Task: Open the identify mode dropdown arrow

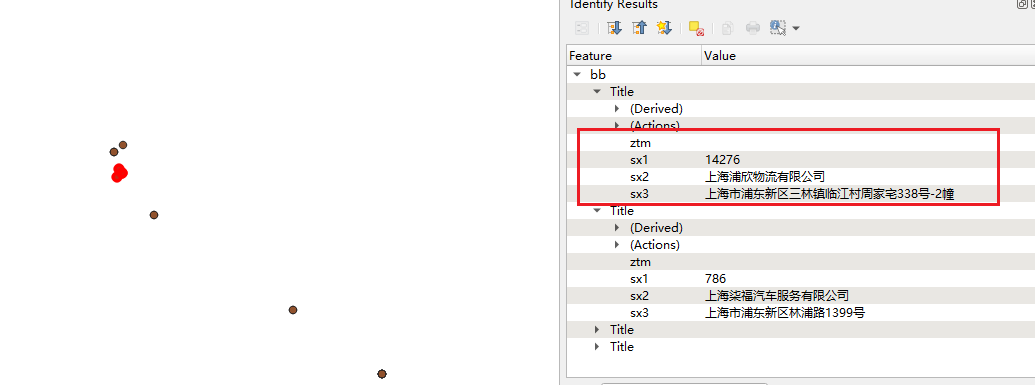Action: click(x=796, y=28)
